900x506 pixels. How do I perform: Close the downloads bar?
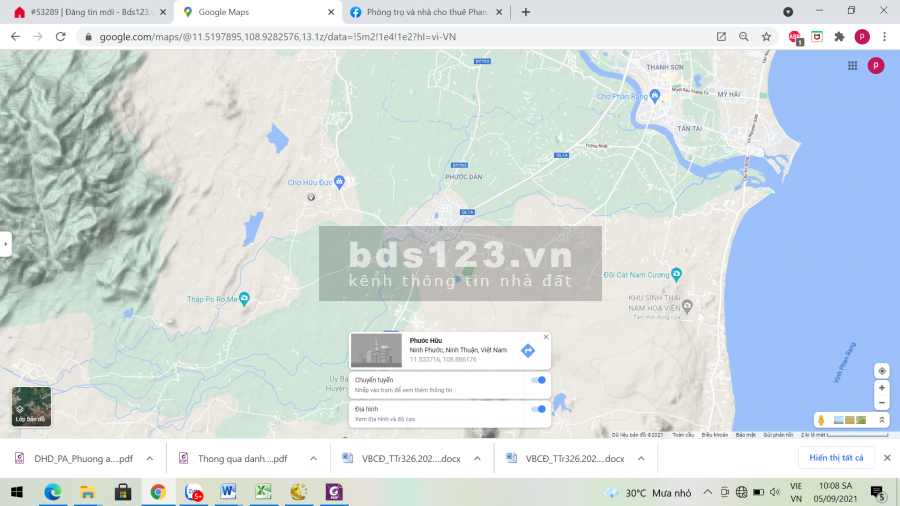pyautogui.click(x=887, y=457)
